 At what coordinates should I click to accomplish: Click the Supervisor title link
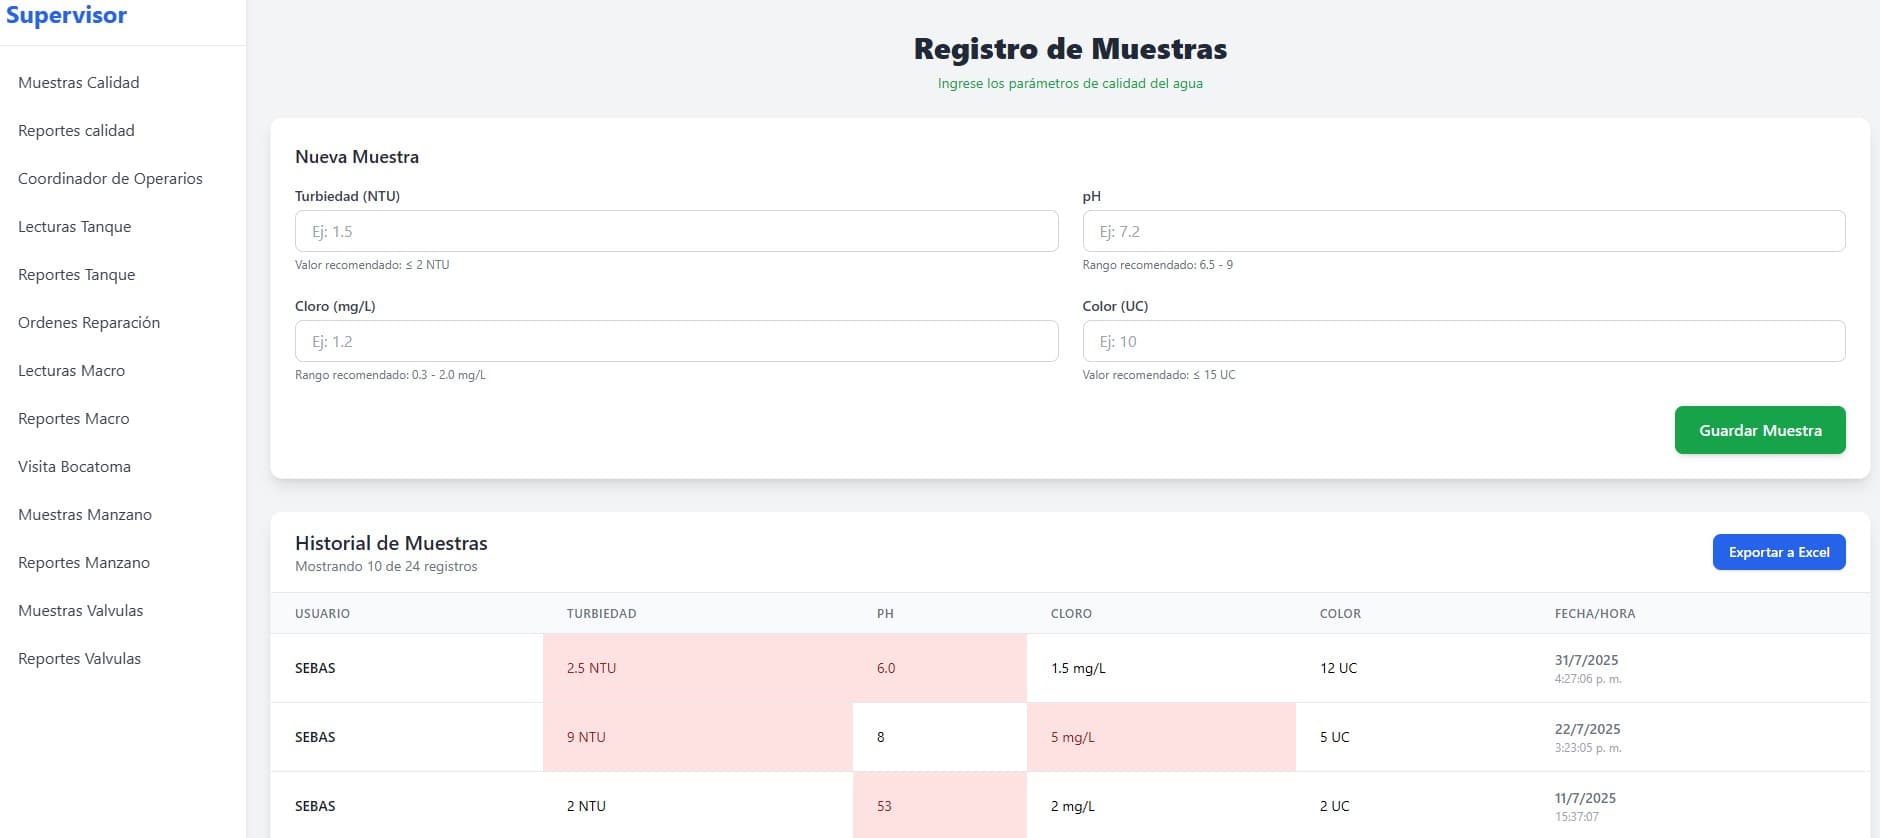[66, 15]
